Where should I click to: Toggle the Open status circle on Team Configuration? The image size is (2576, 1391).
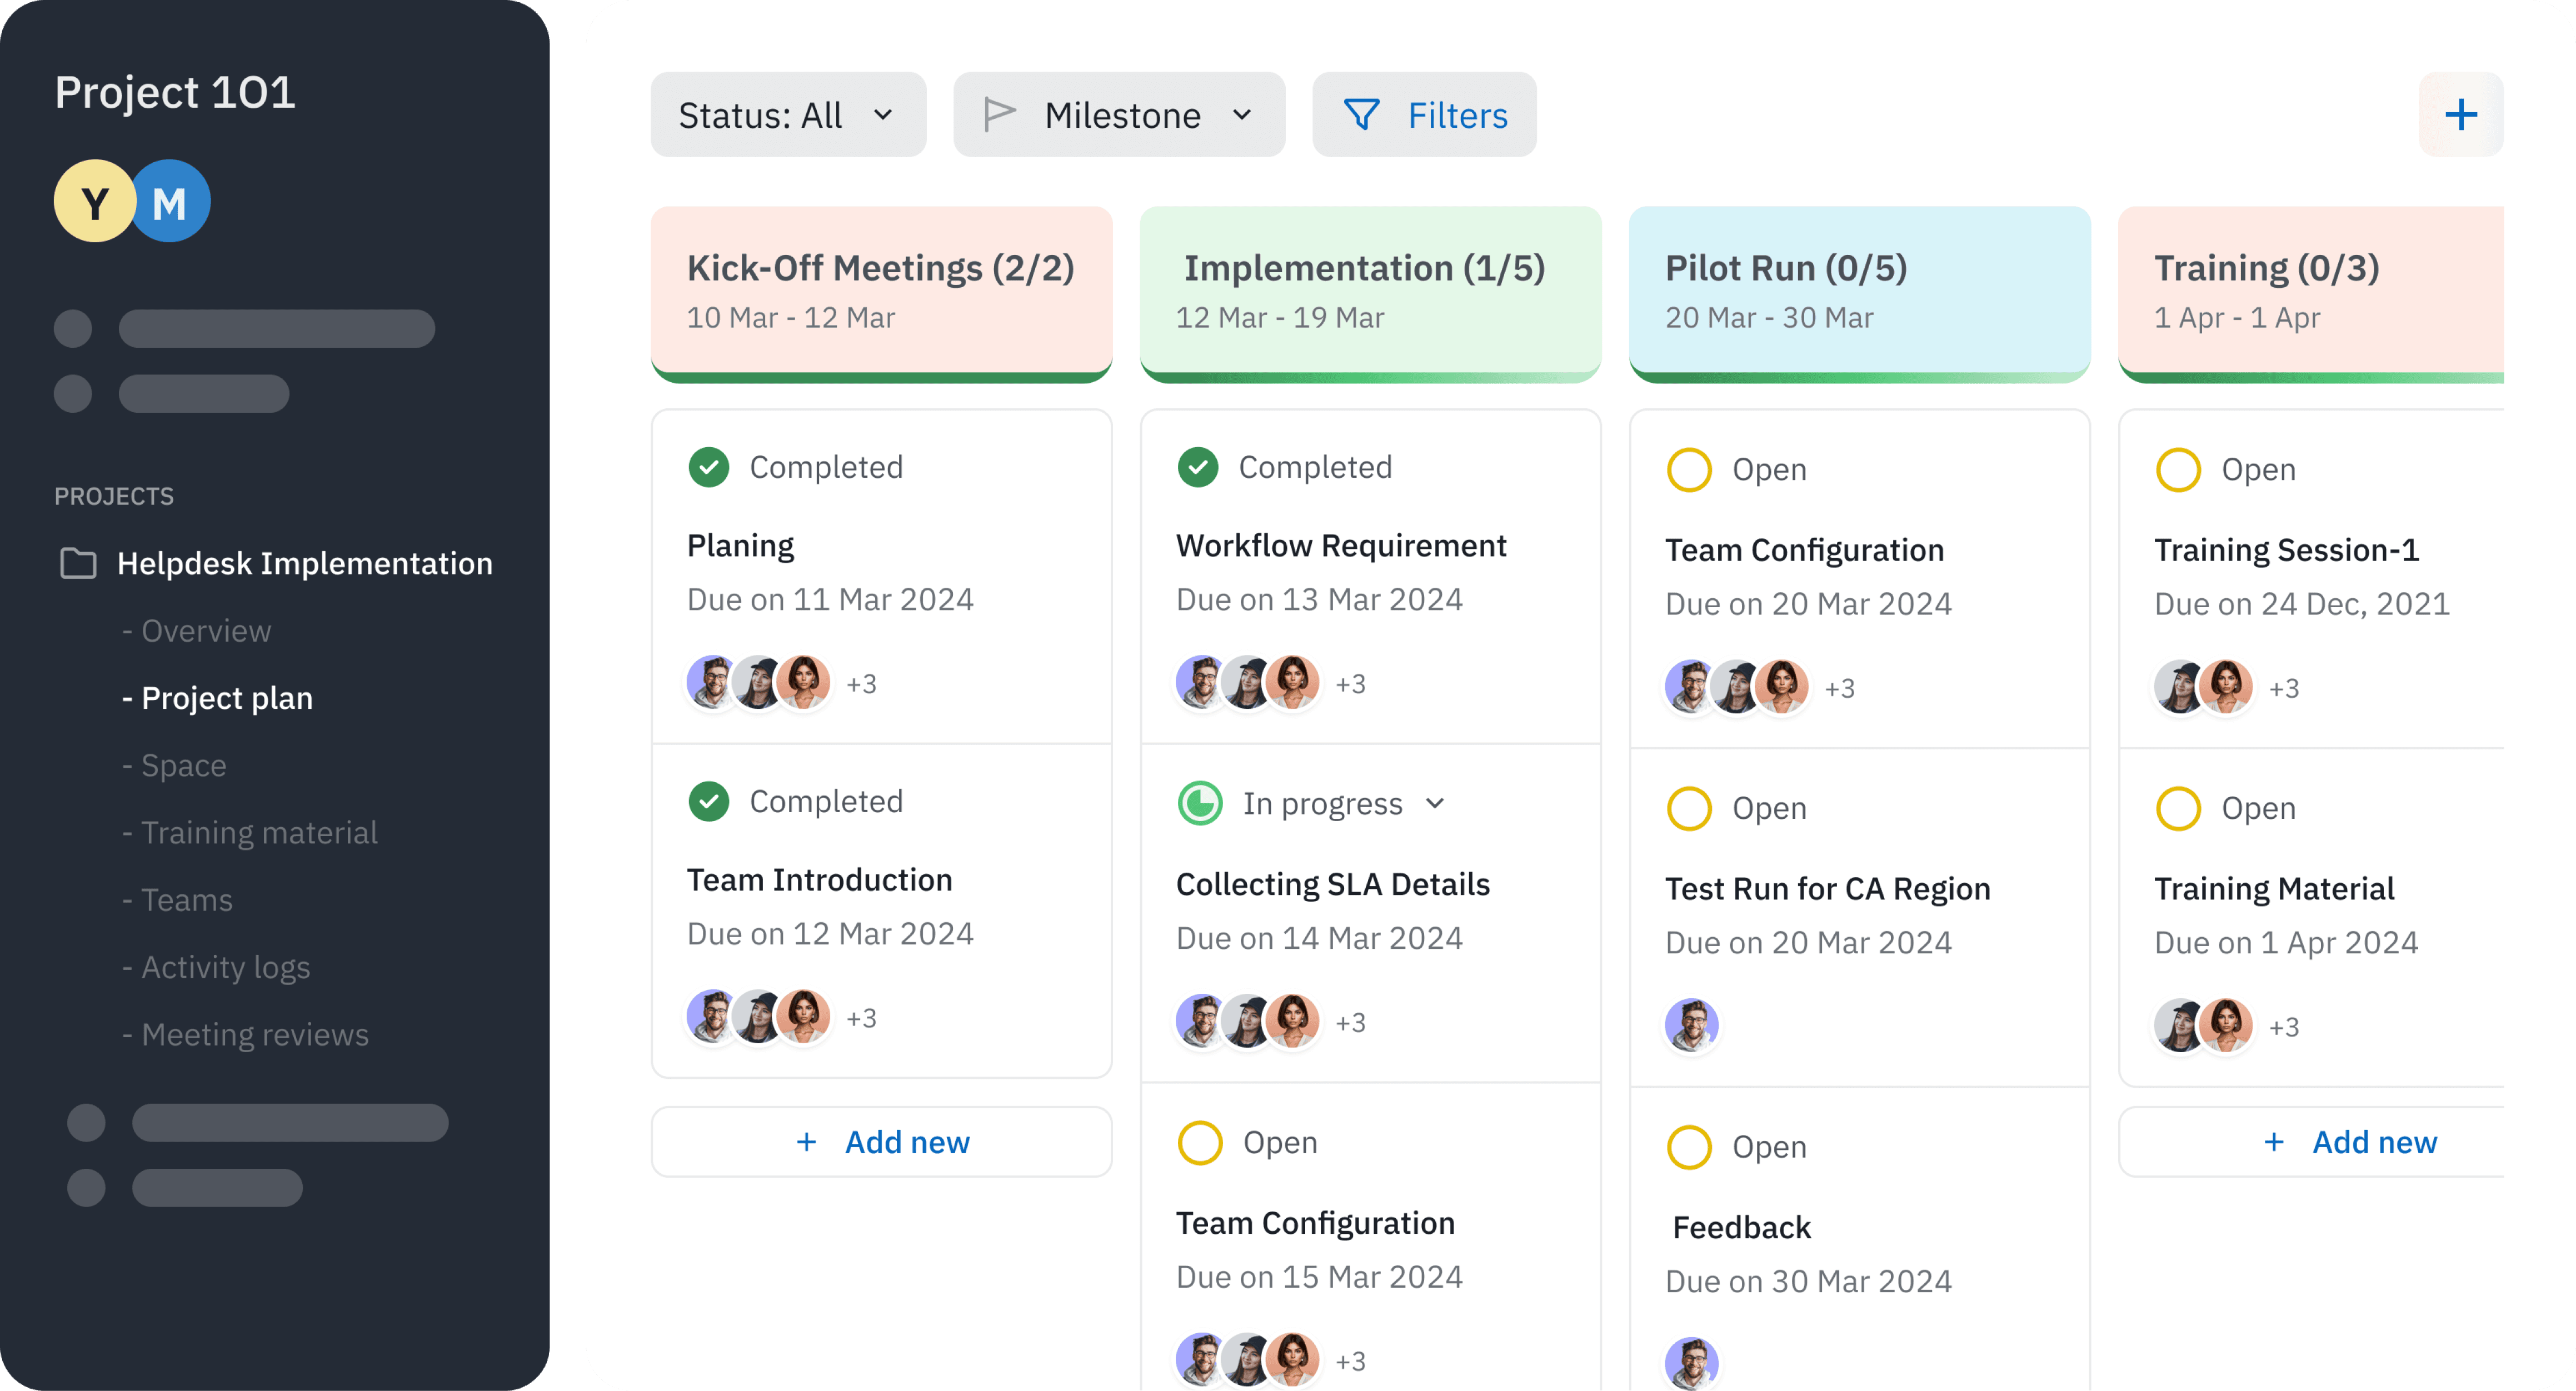click(1690, 468)
